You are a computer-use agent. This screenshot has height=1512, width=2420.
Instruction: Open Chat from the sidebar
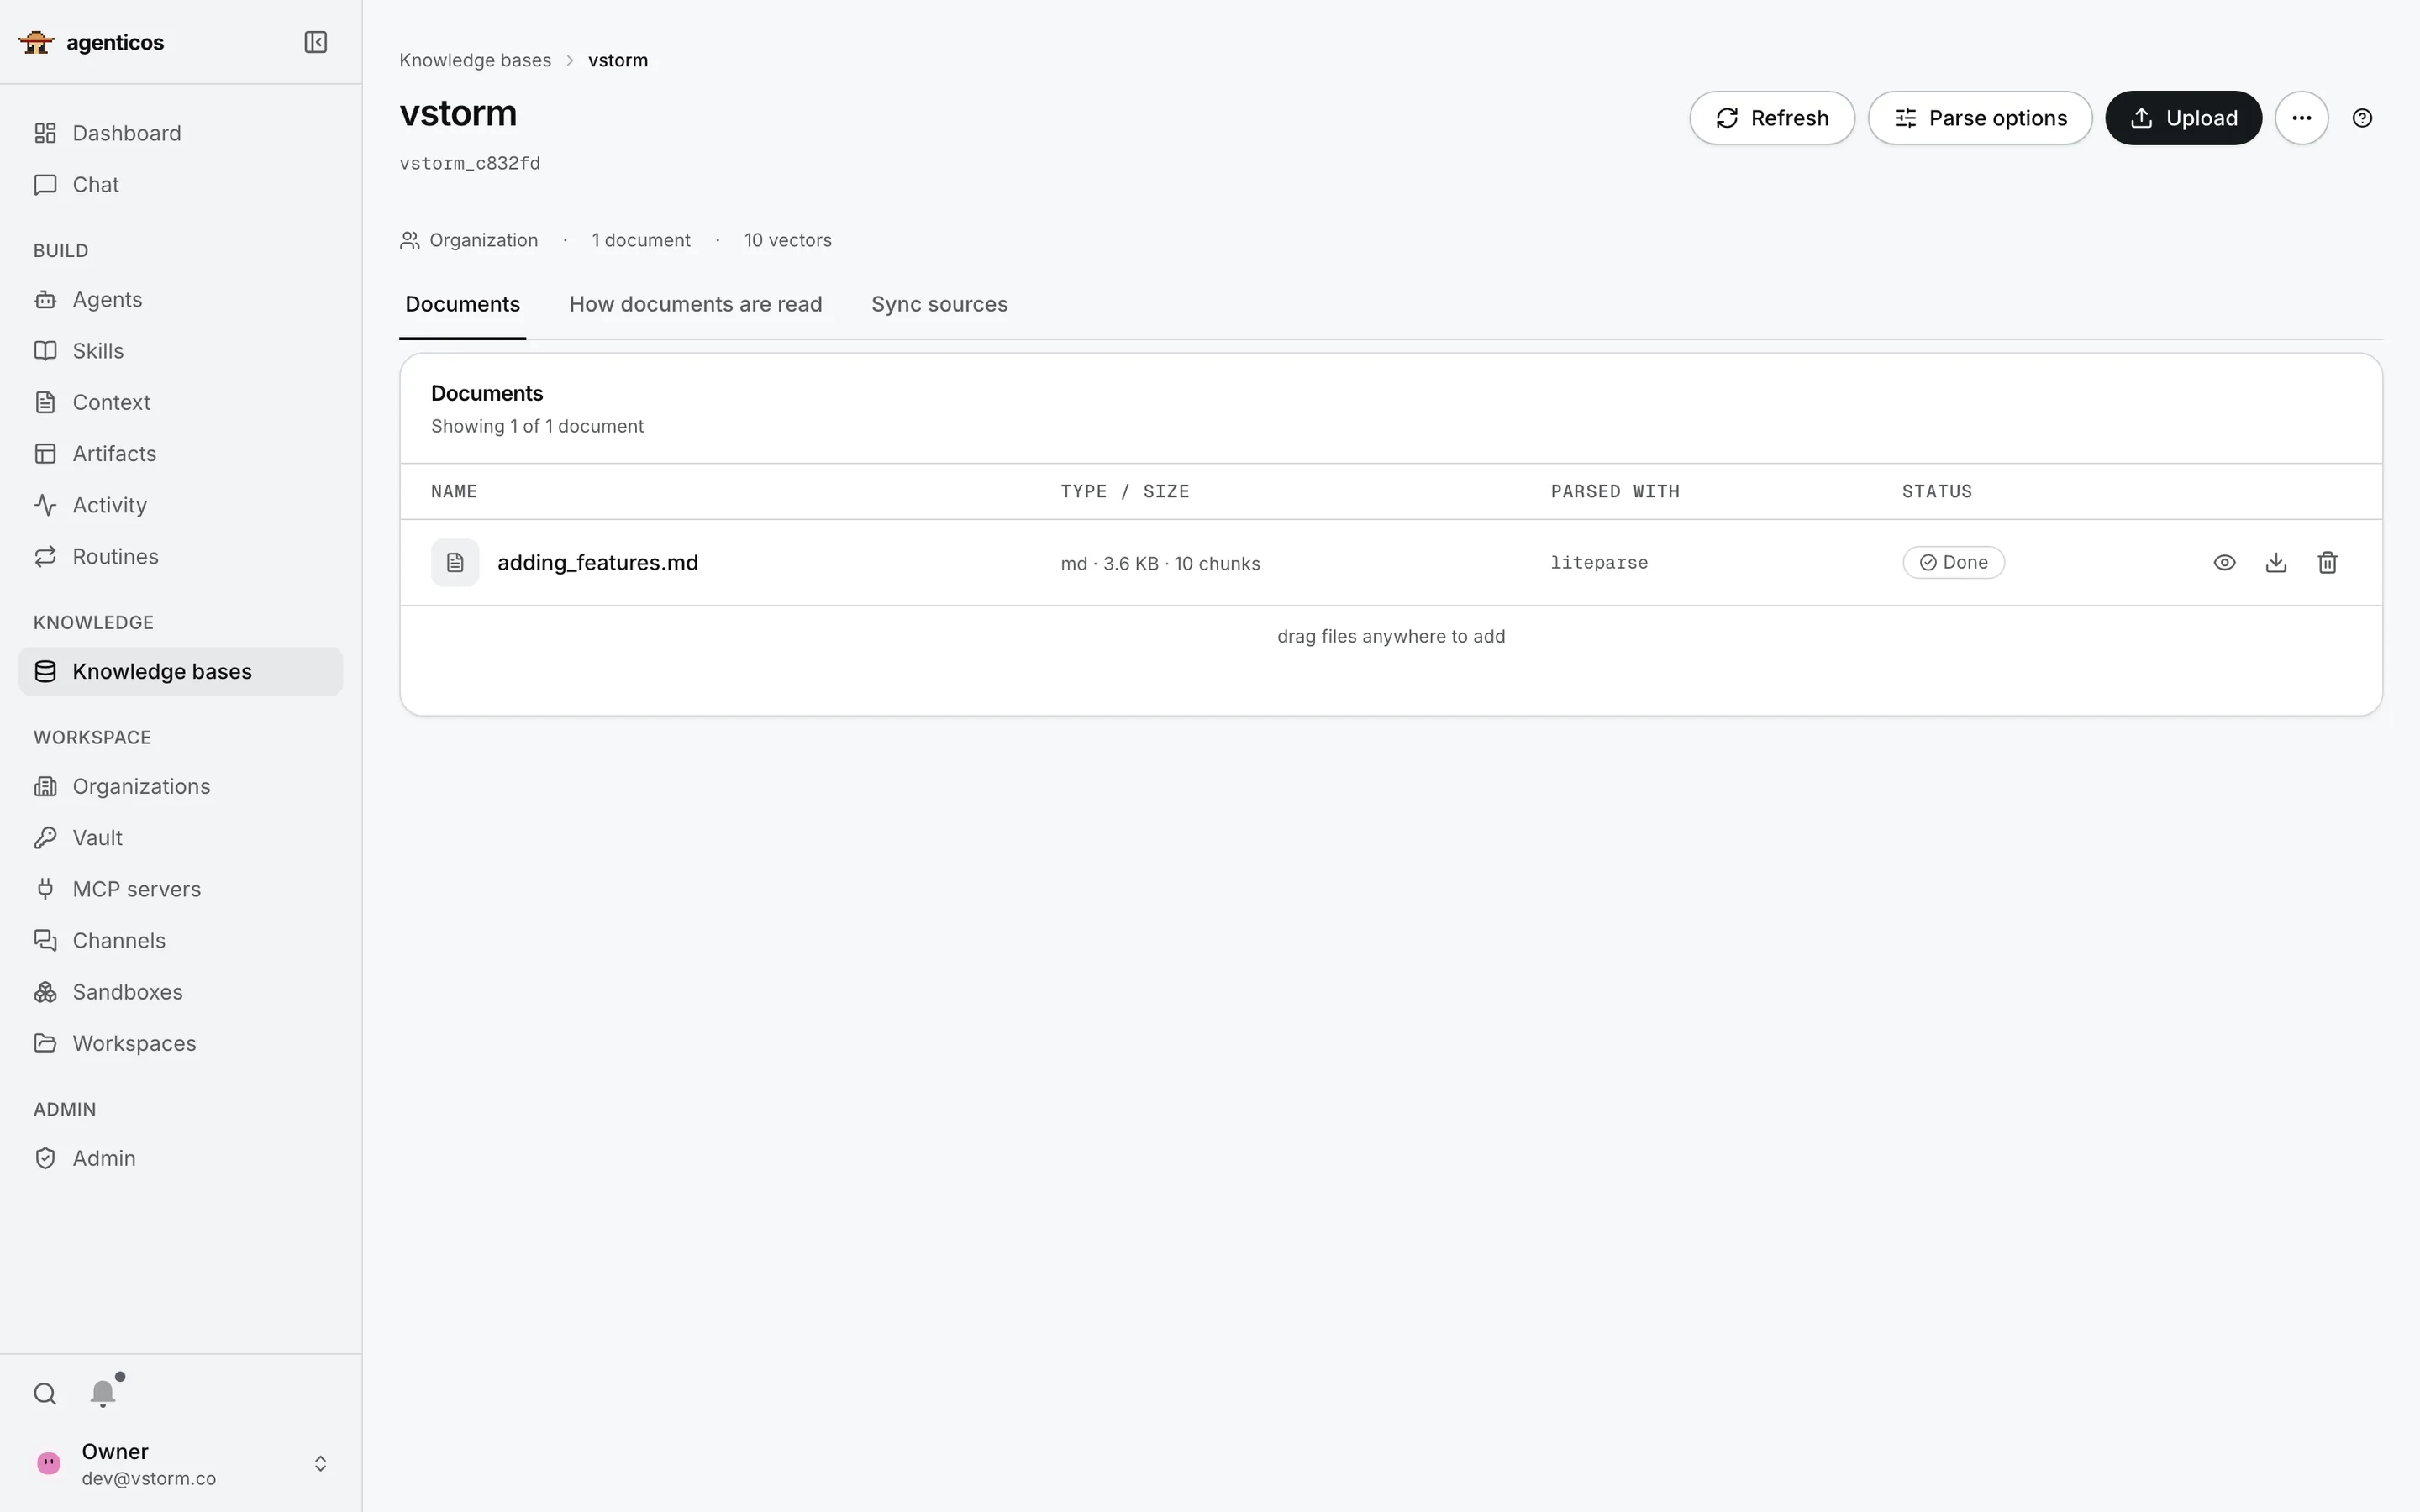click(x=180, y=184)
